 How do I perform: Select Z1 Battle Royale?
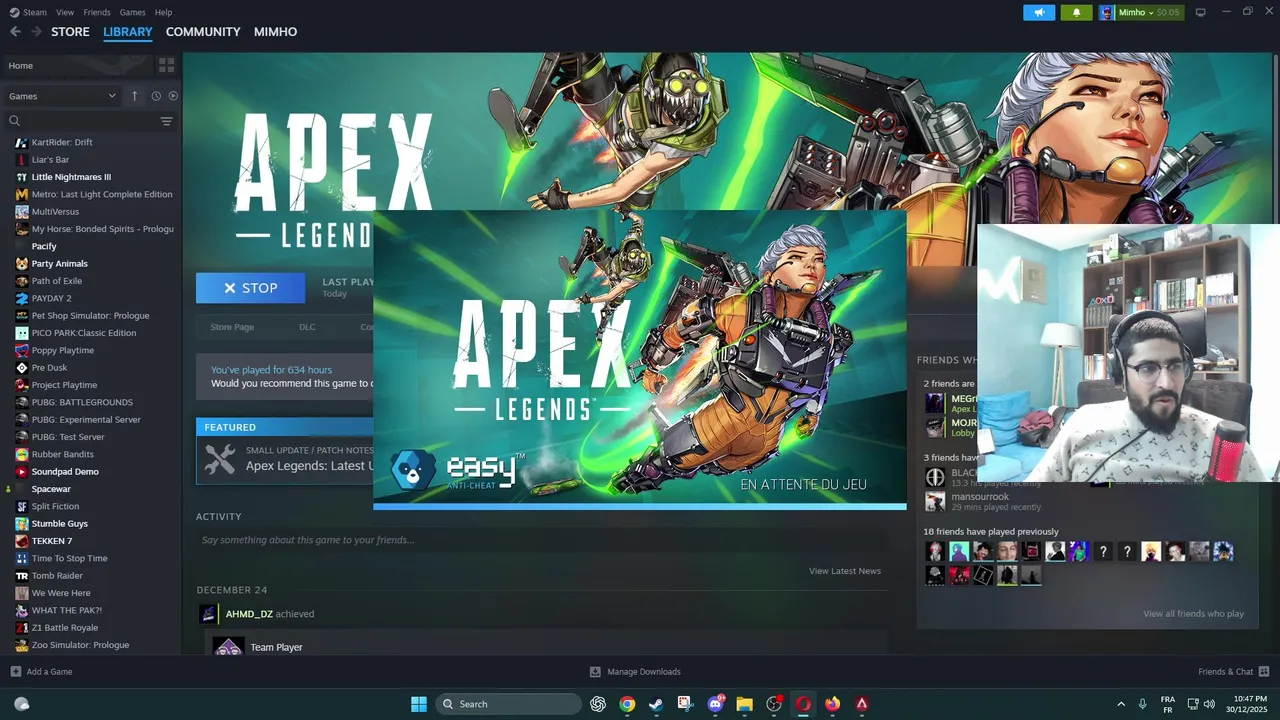(x=65, y=628)
